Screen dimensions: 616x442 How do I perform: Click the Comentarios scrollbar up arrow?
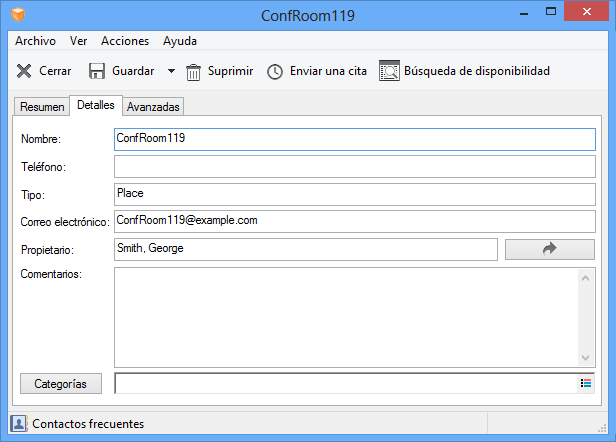(585, 278)
